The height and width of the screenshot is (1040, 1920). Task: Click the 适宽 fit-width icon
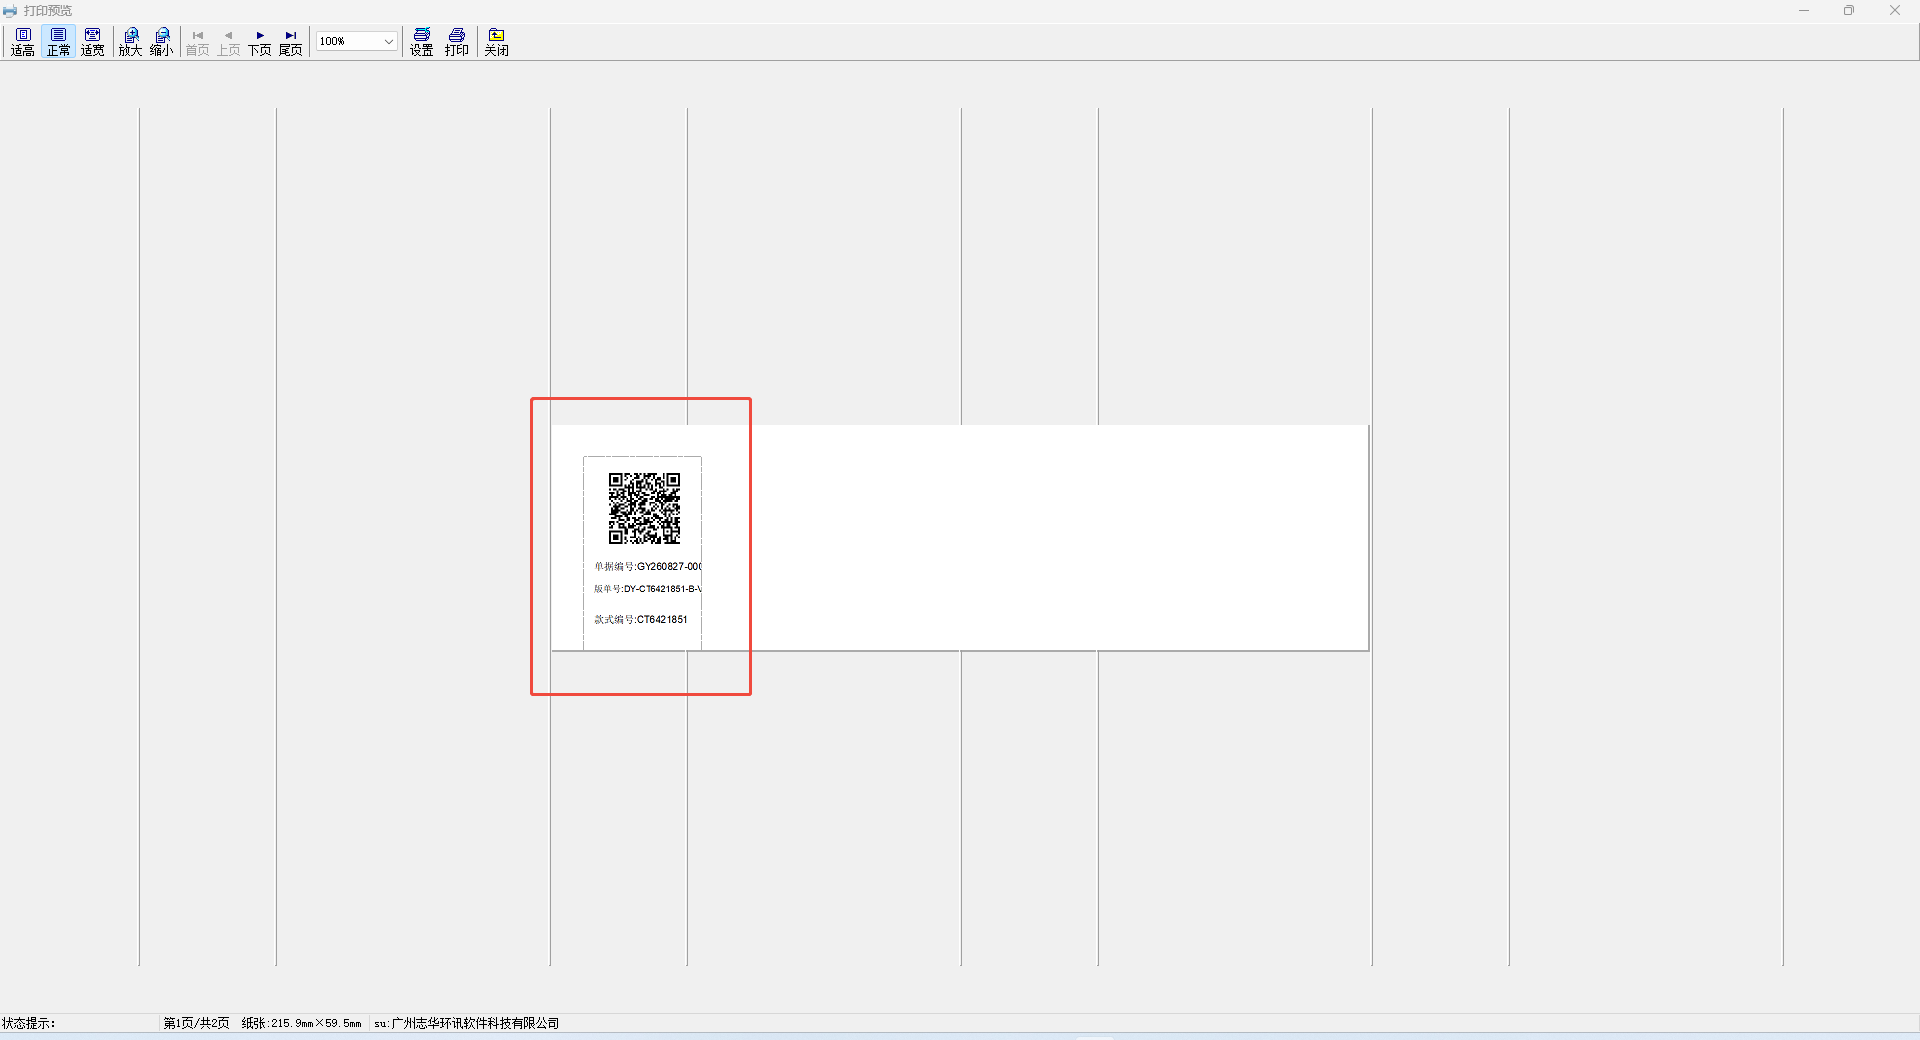[92, 42]
